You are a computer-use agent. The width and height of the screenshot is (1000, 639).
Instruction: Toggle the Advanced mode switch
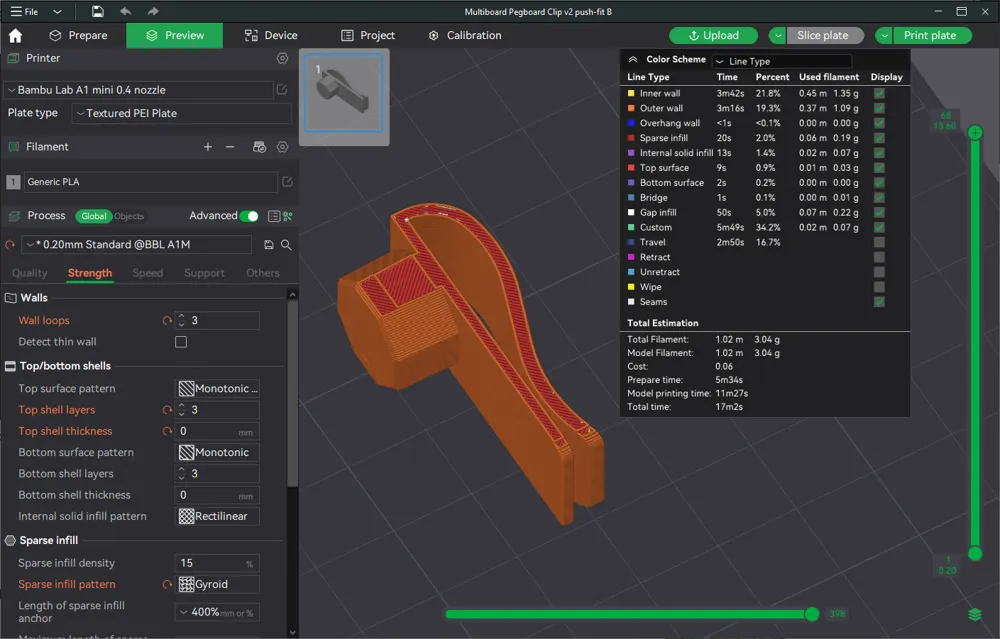[249, 216]
